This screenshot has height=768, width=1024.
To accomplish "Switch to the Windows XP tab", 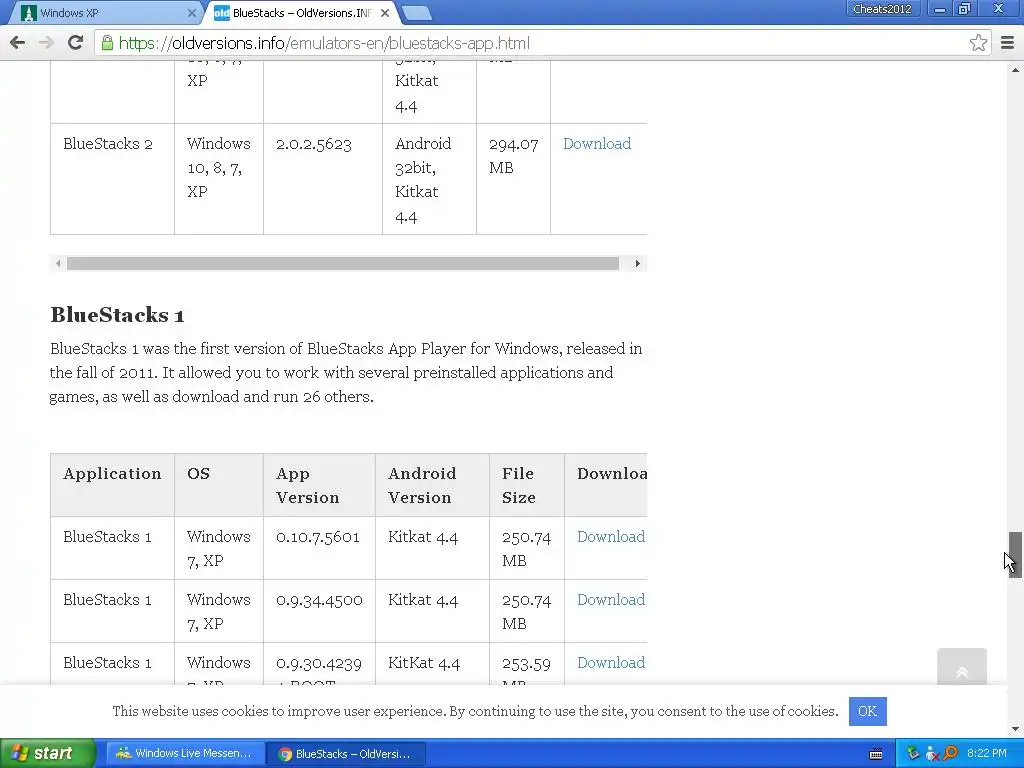I will coord(104,12).
